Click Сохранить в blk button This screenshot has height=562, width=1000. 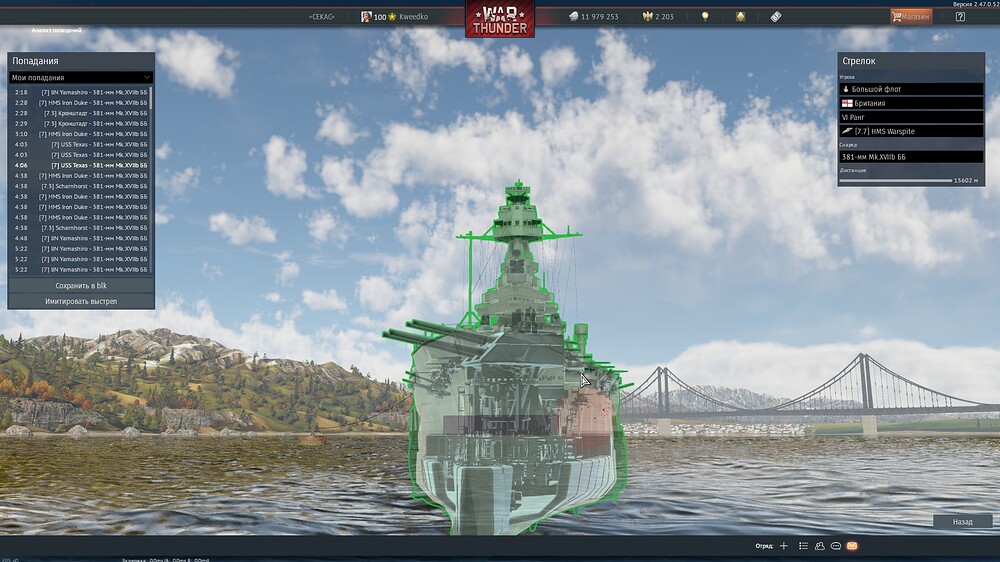80,286
